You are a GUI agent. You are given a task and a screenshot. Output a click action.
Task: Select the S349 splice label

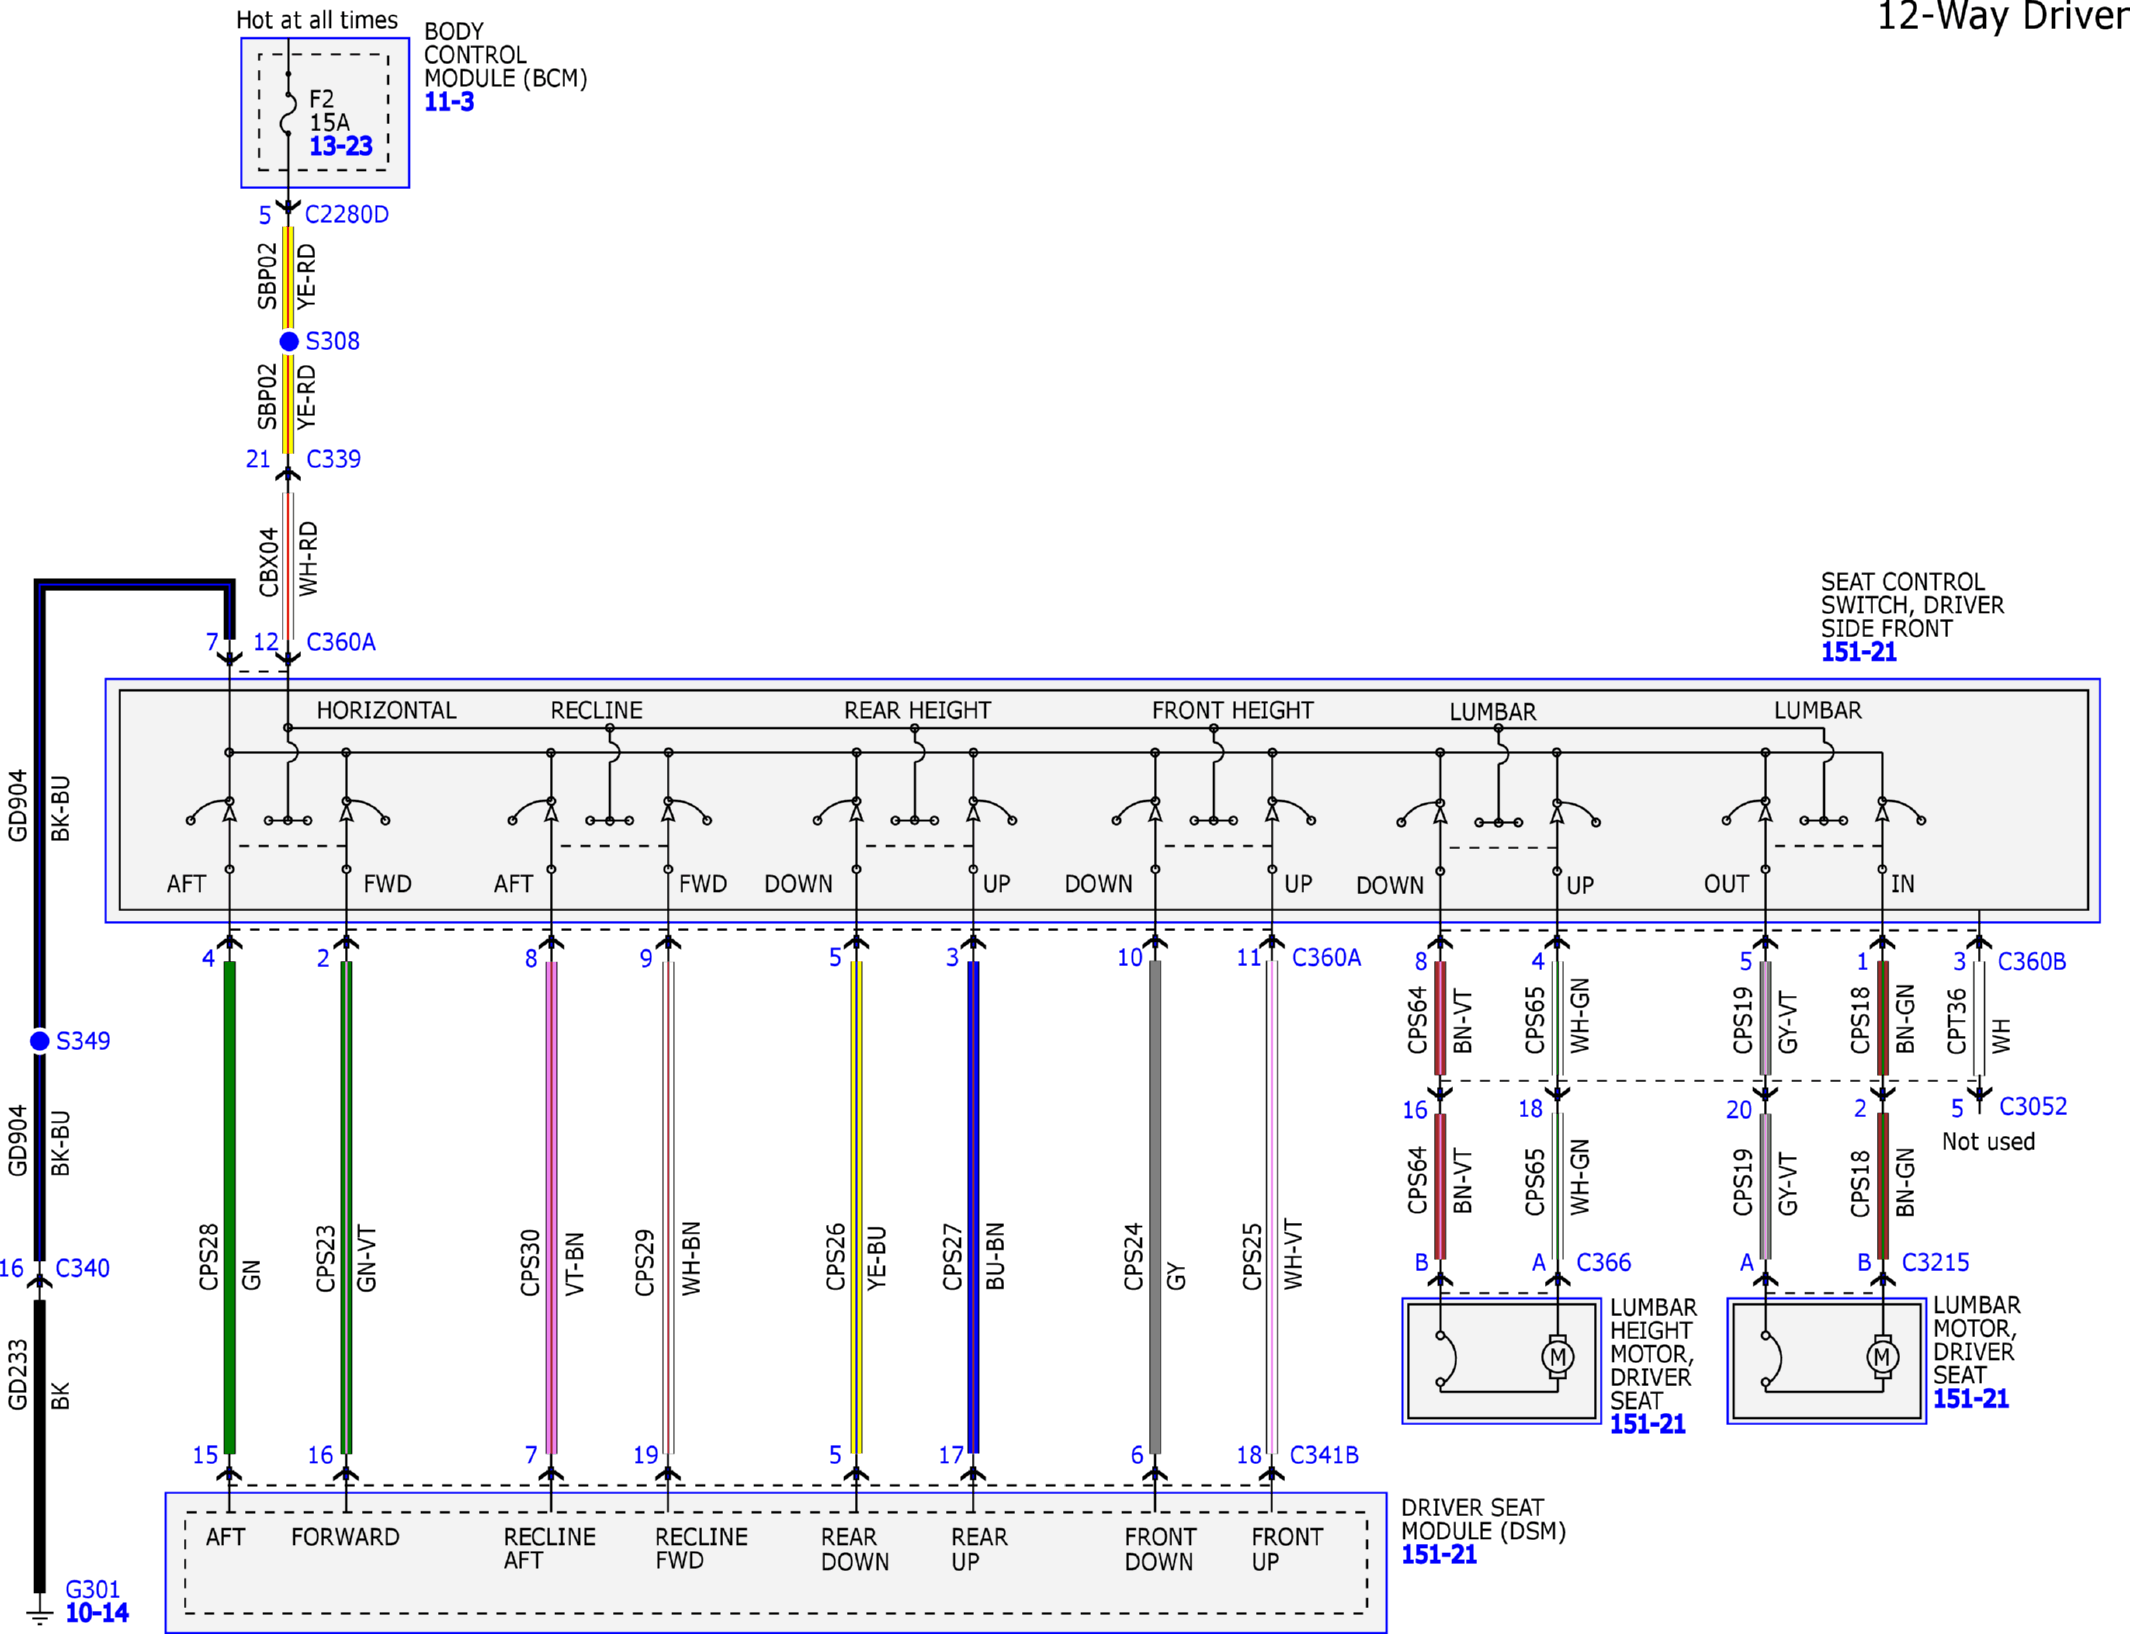point(83,1041)
